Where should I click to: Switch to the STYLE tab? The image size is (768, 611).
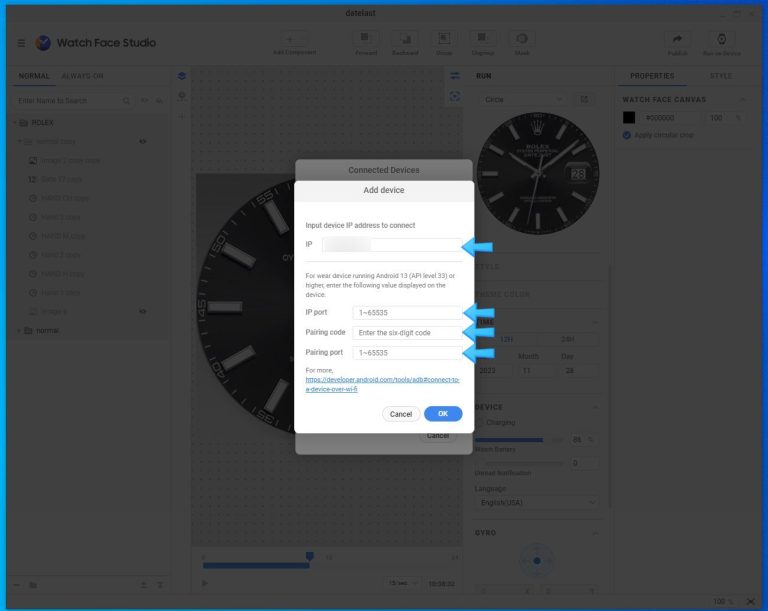(x=720, y=76)
